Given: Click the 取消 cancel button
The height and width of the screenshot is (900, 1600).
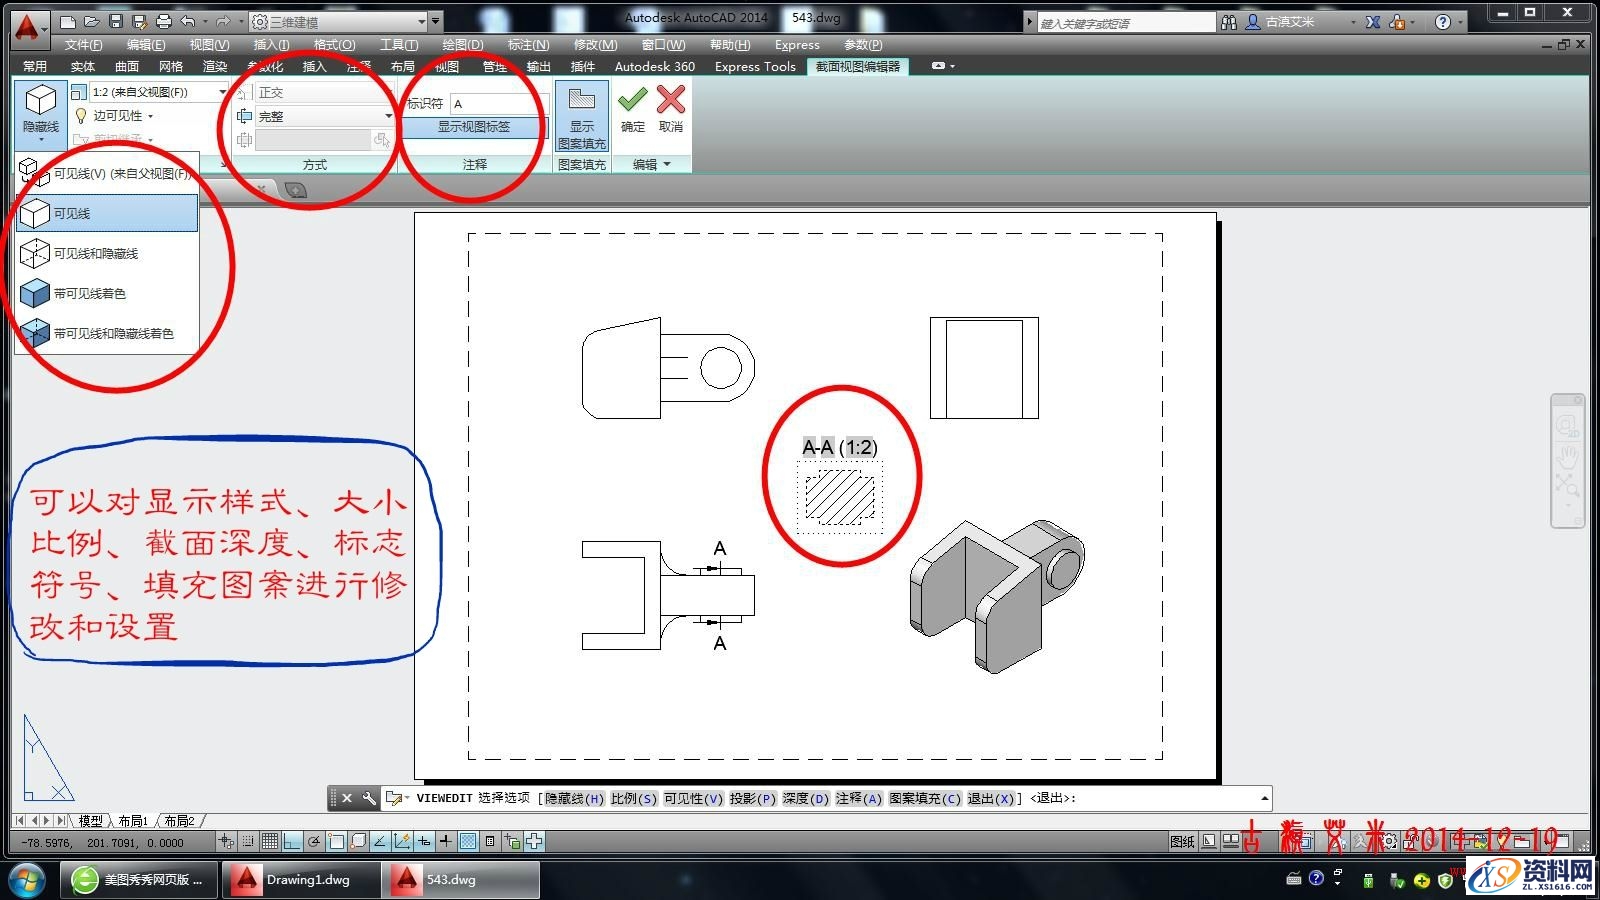Looking at the screenshot, I should point(669,105).
